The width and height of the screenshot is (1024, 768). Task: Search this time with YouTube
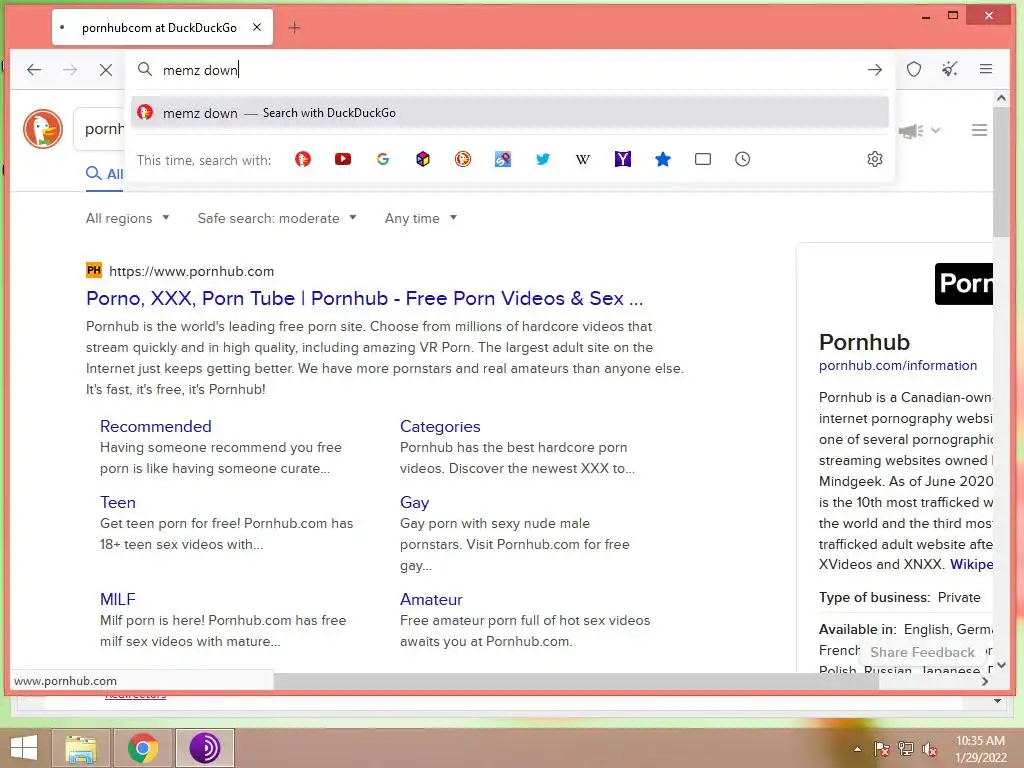[343, 159]
